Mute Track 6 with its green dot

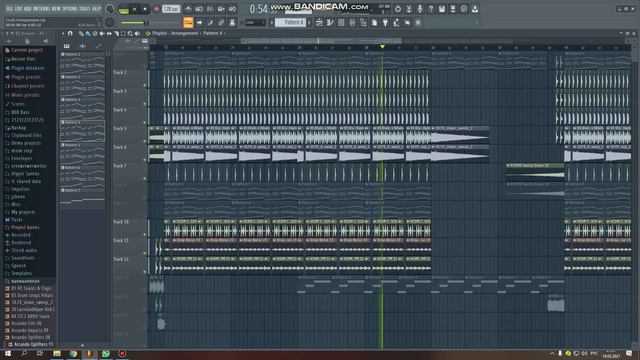(145, 160)
